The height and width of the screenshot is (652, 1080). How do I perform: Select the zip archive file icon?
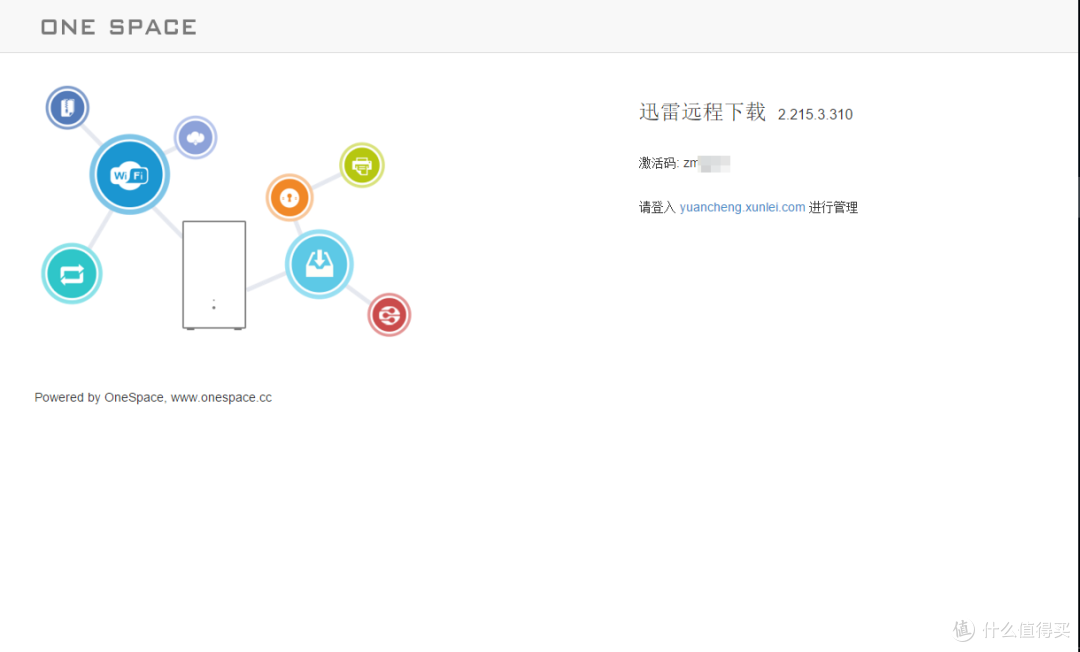pyautogui.click(x=67, y=107)
